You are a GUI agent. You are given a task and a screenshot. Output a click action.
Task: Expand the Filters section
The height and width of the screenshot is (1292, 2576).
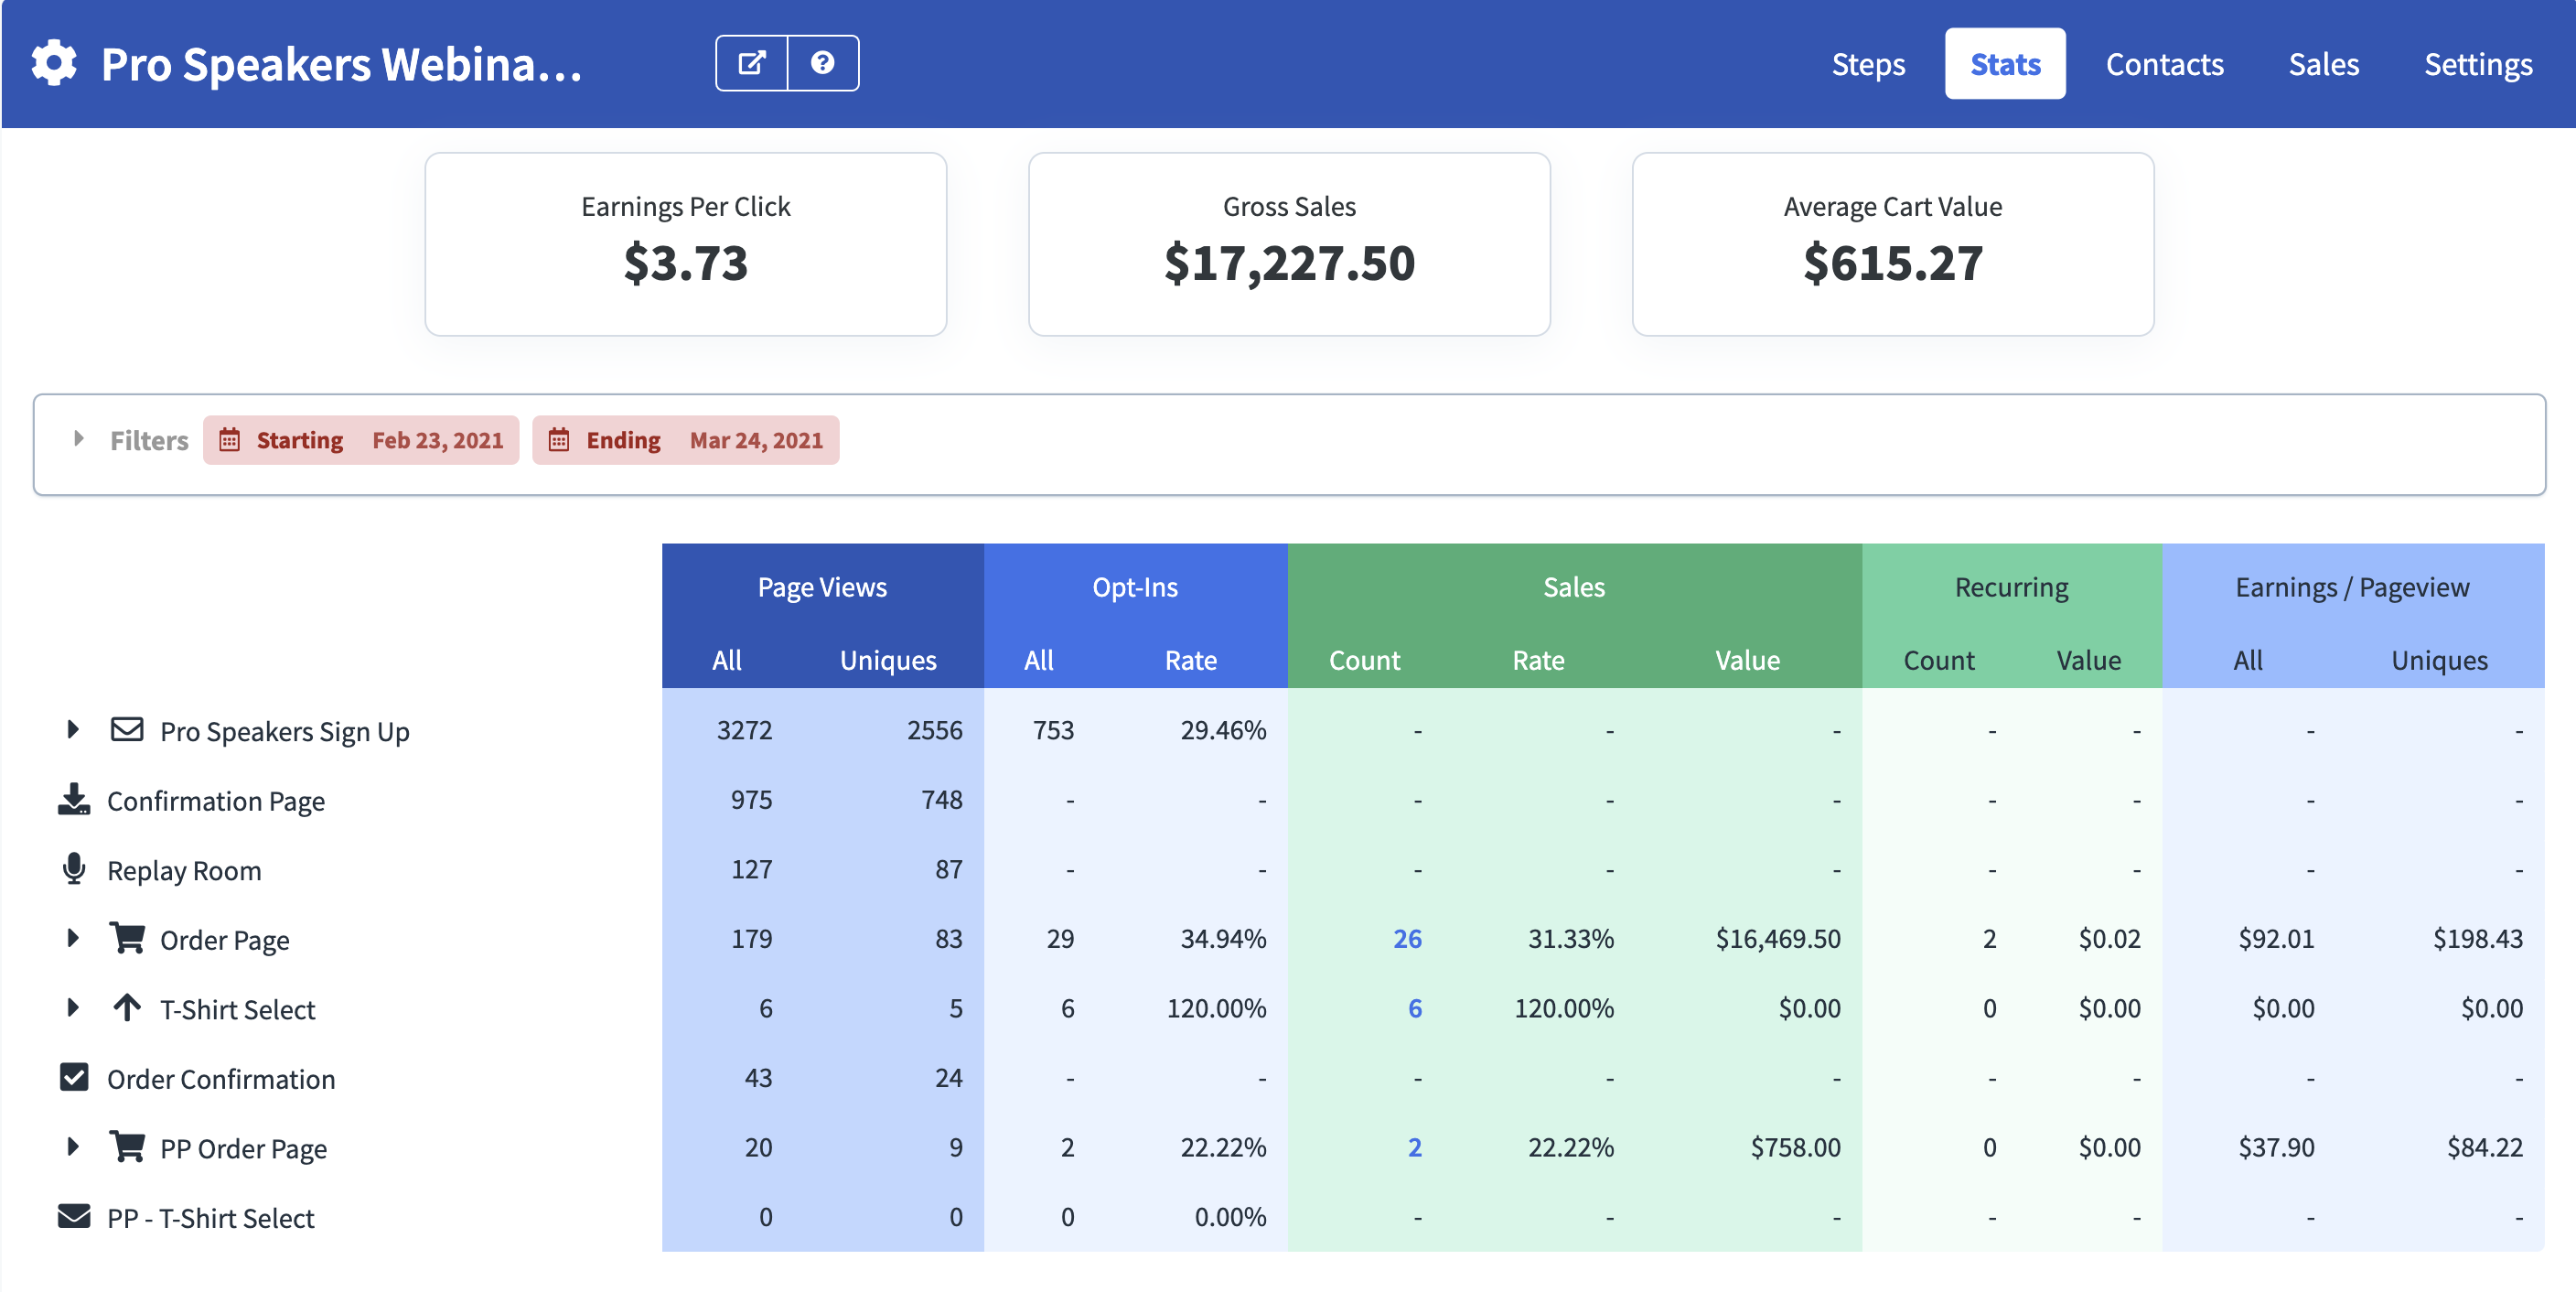click(x=79, y=439)
